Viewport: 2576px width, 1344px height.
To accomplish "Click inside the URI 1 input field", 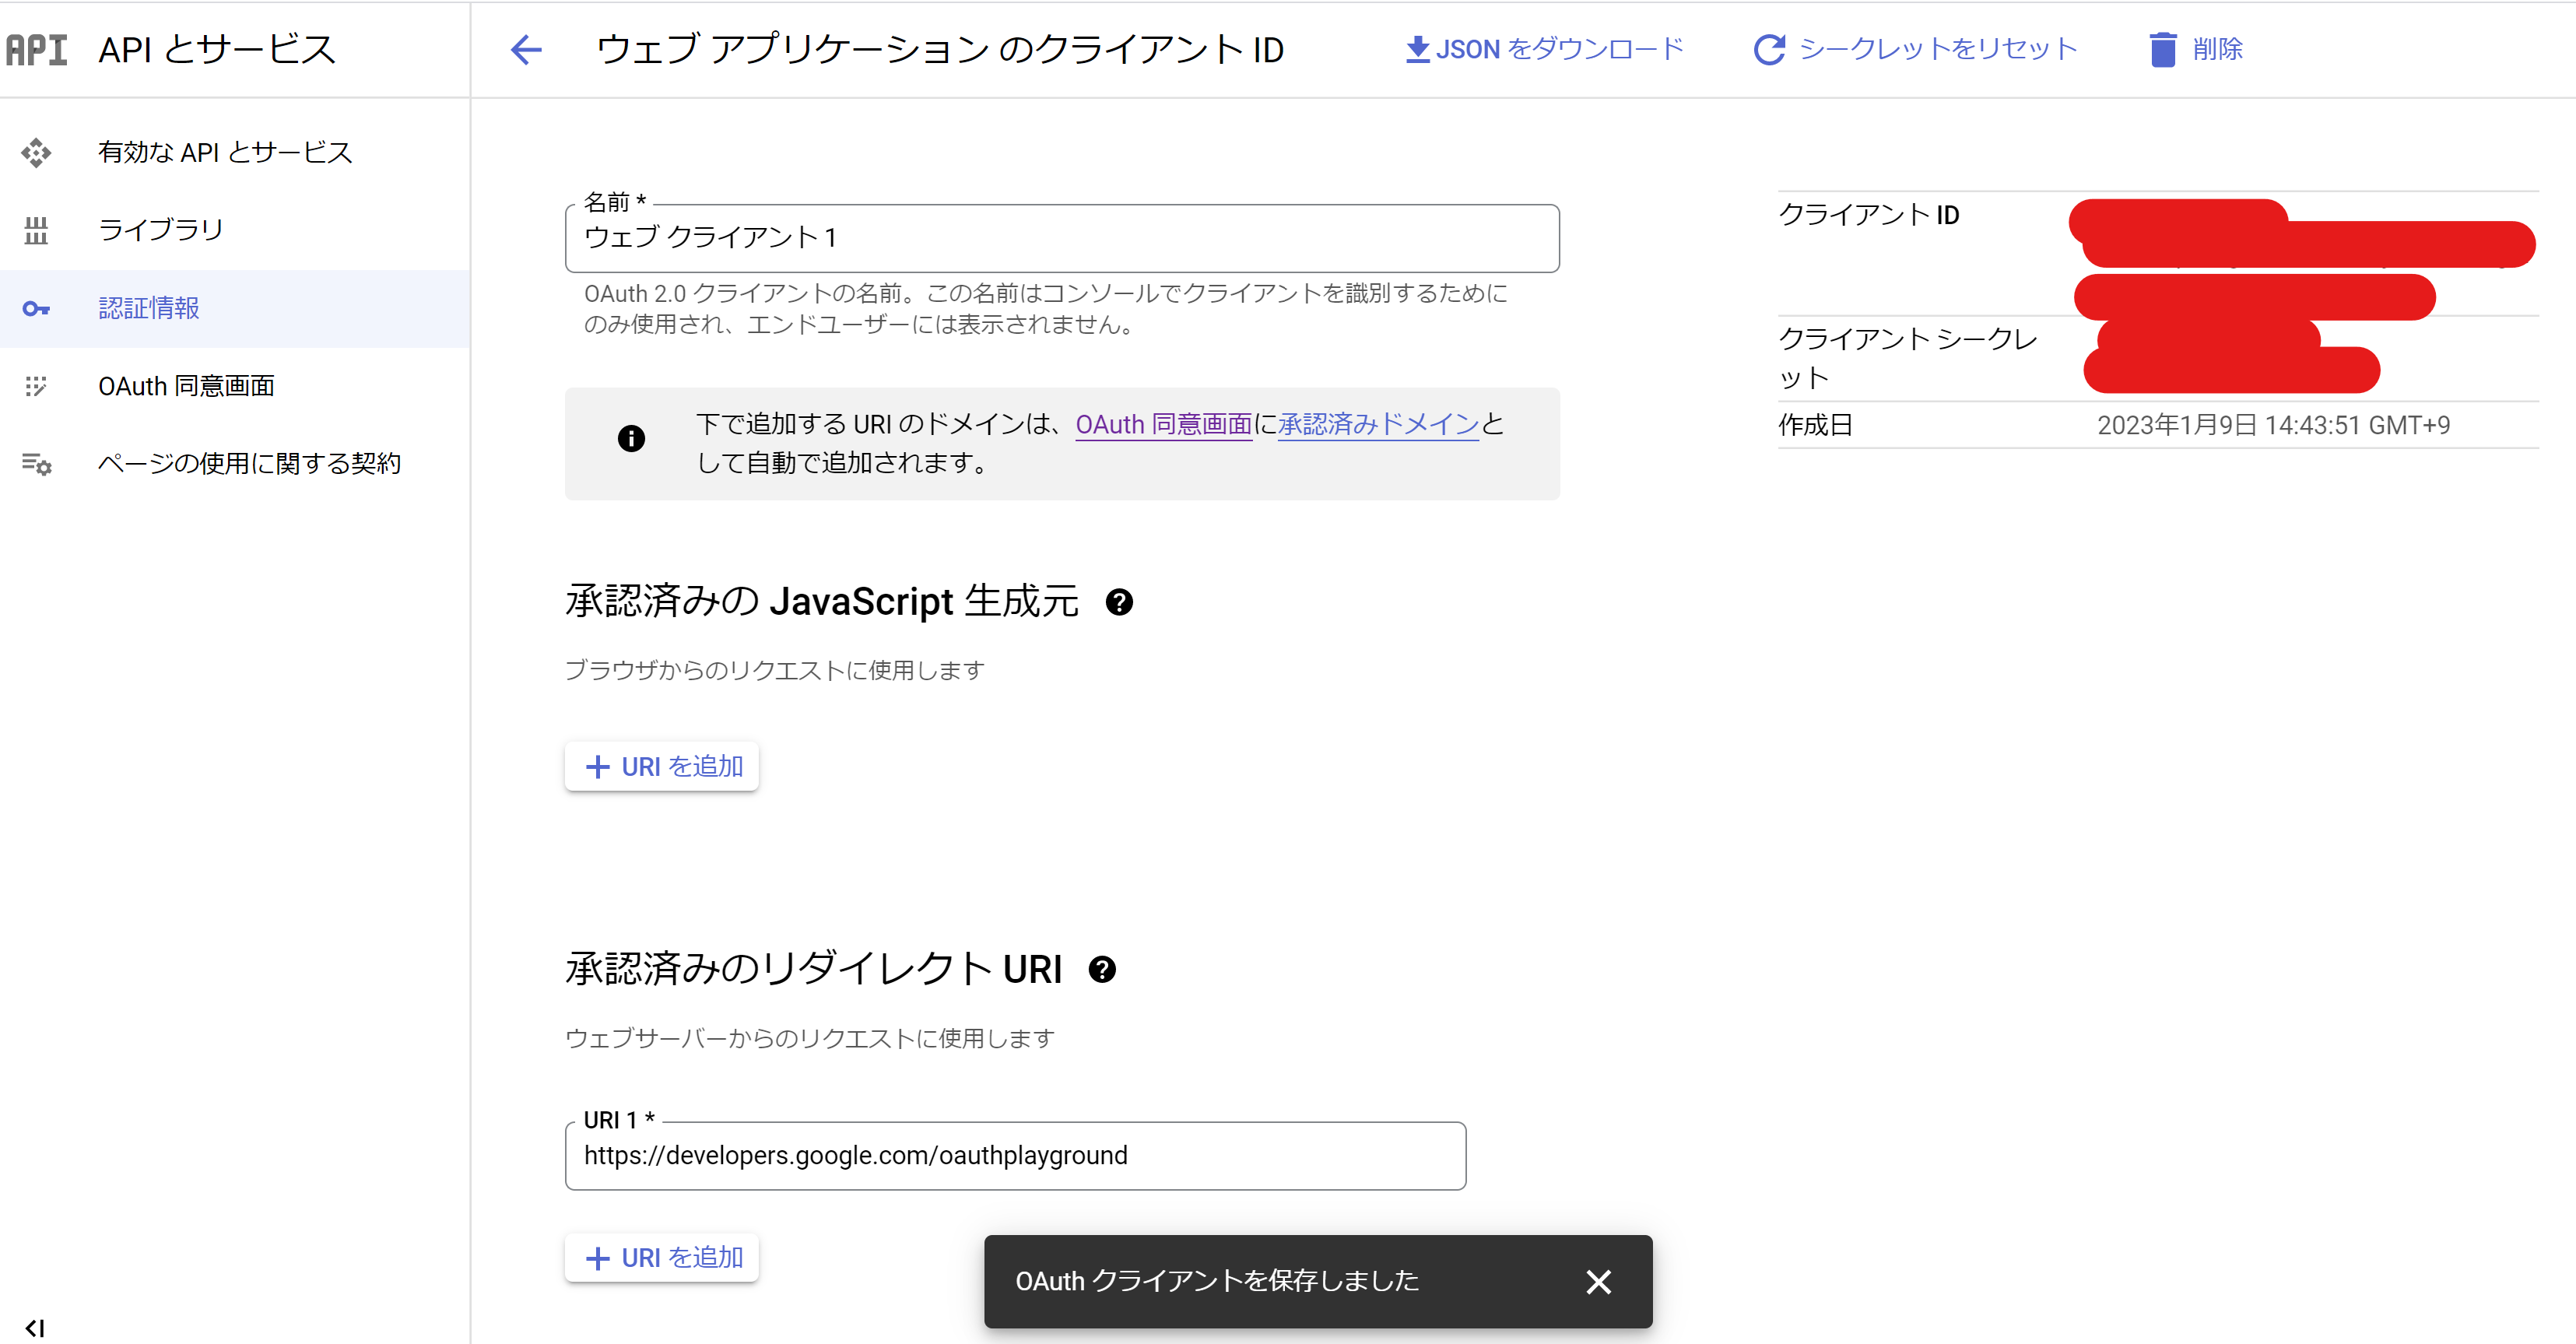I will pos(1015,1156).
